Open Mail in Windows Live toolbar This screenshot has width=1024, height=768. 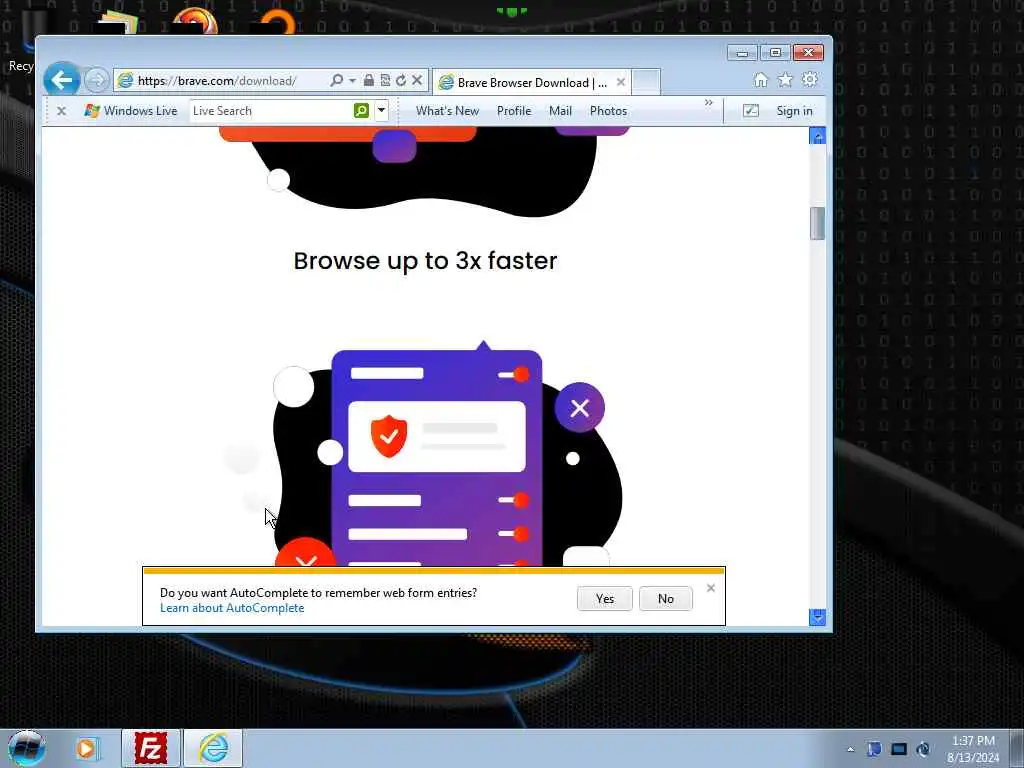click(x=560, y=111)
